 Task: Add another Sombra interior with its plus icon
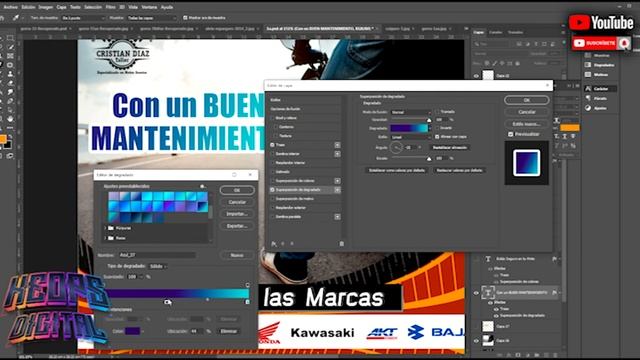(x=337, y=154)
